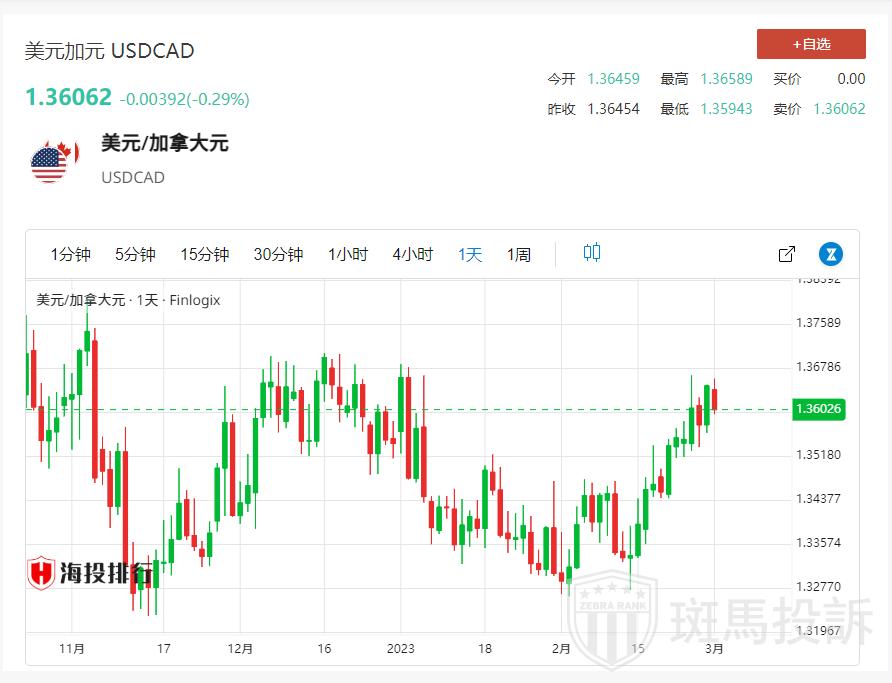Switch to the 1周 weekly chart
This screenshot has width=892, height=683.
[519, 255]
